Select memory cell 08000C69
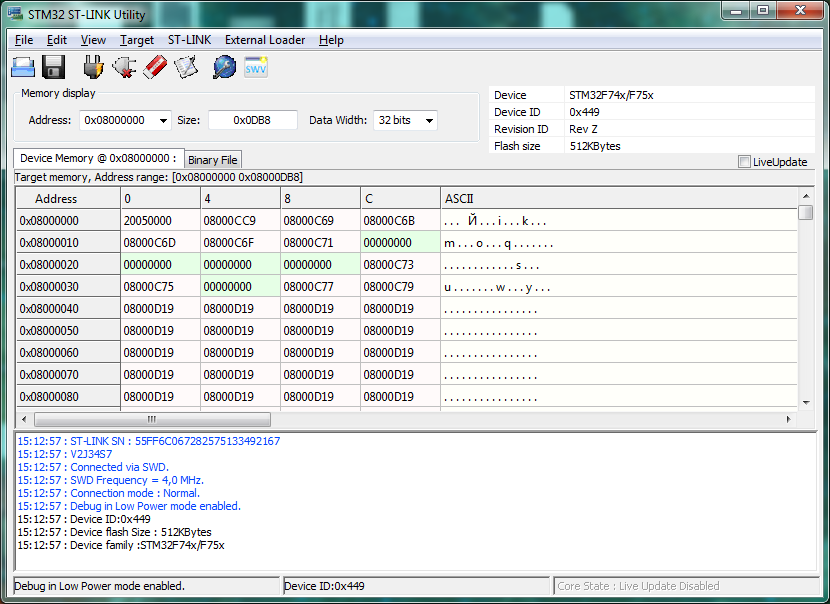This screenshot has height=604, width=830. pos(320,221)
